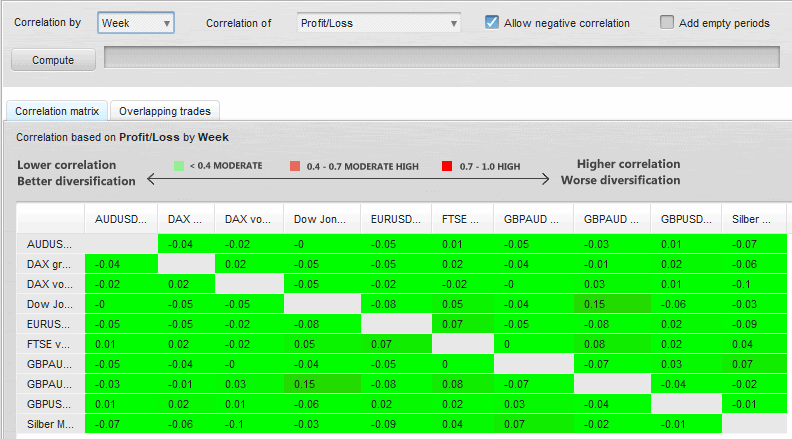Select the DAX vo... row label
The width and height of the screenshot is (792, 439).
click(x=50, y=284)
